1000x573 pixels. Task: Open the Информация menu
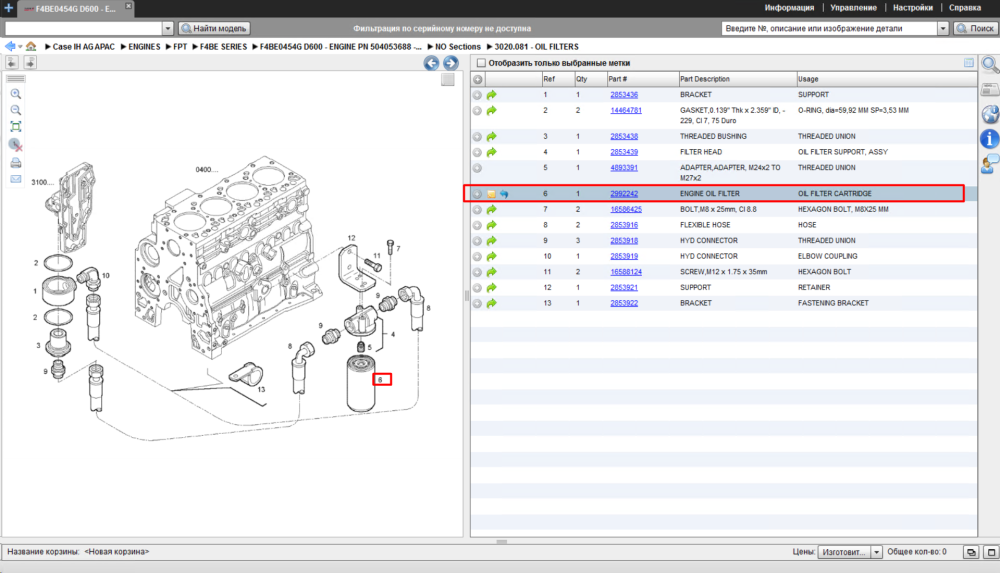coord(789,8)
